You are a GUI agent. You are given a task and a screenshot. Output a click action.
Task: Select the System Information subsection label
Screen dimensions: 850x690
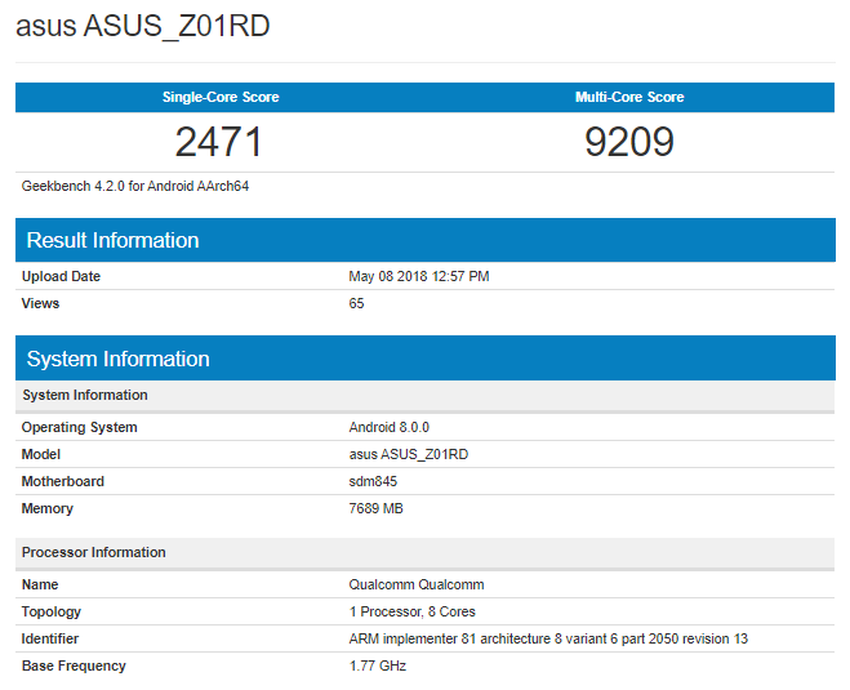[x=84, y=395]
